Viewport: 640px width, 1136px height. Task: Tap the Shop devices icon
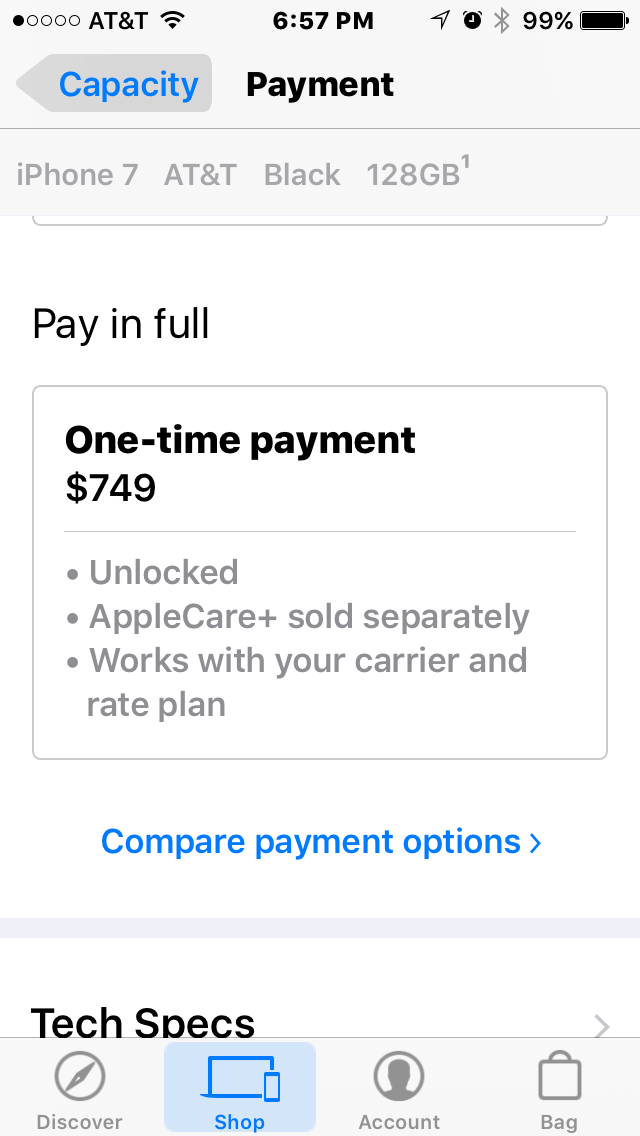pos(240,1077)
